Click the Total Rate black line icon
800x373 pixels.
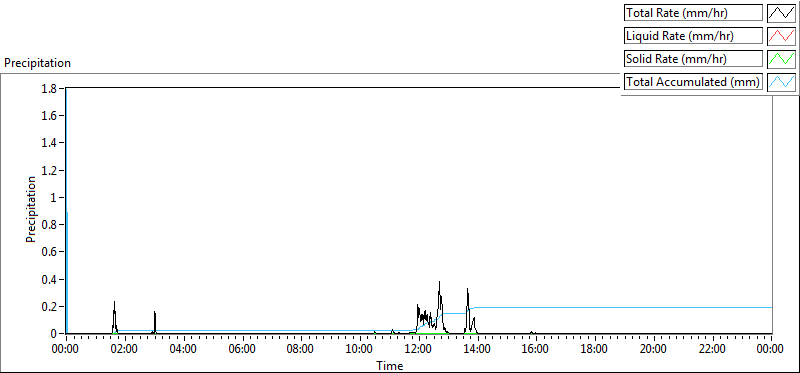coord(782,13)
